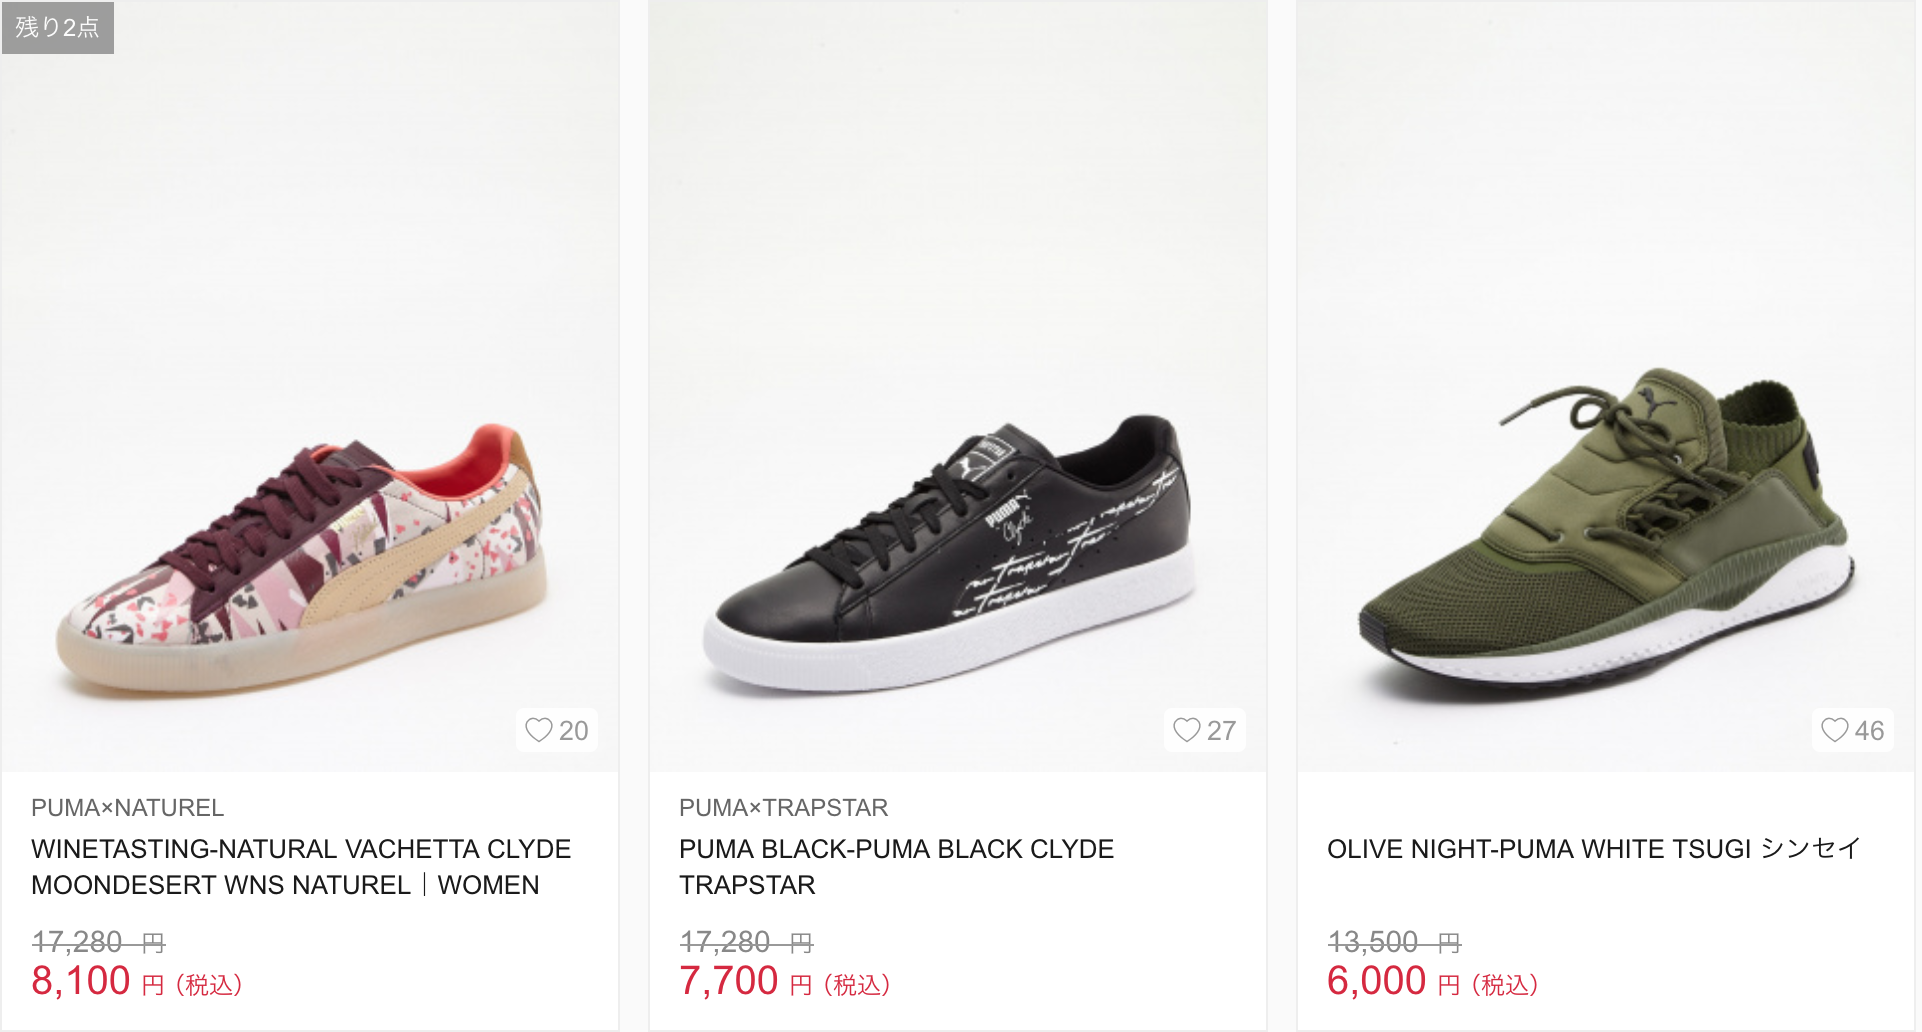Like the olive Tsugi sneaker heart
This screenshot has height=1032, width=1922.
[1835, 730]
